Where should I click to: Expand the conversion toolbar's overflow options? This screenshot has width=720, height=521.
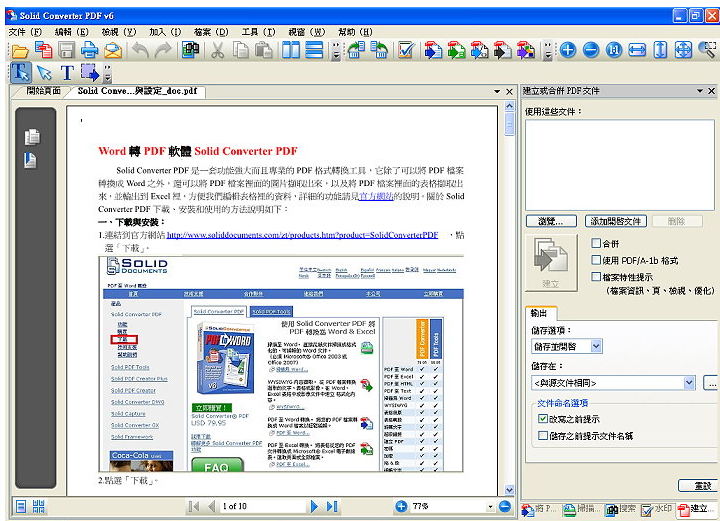pyautogui.click(x=547, y=50)
